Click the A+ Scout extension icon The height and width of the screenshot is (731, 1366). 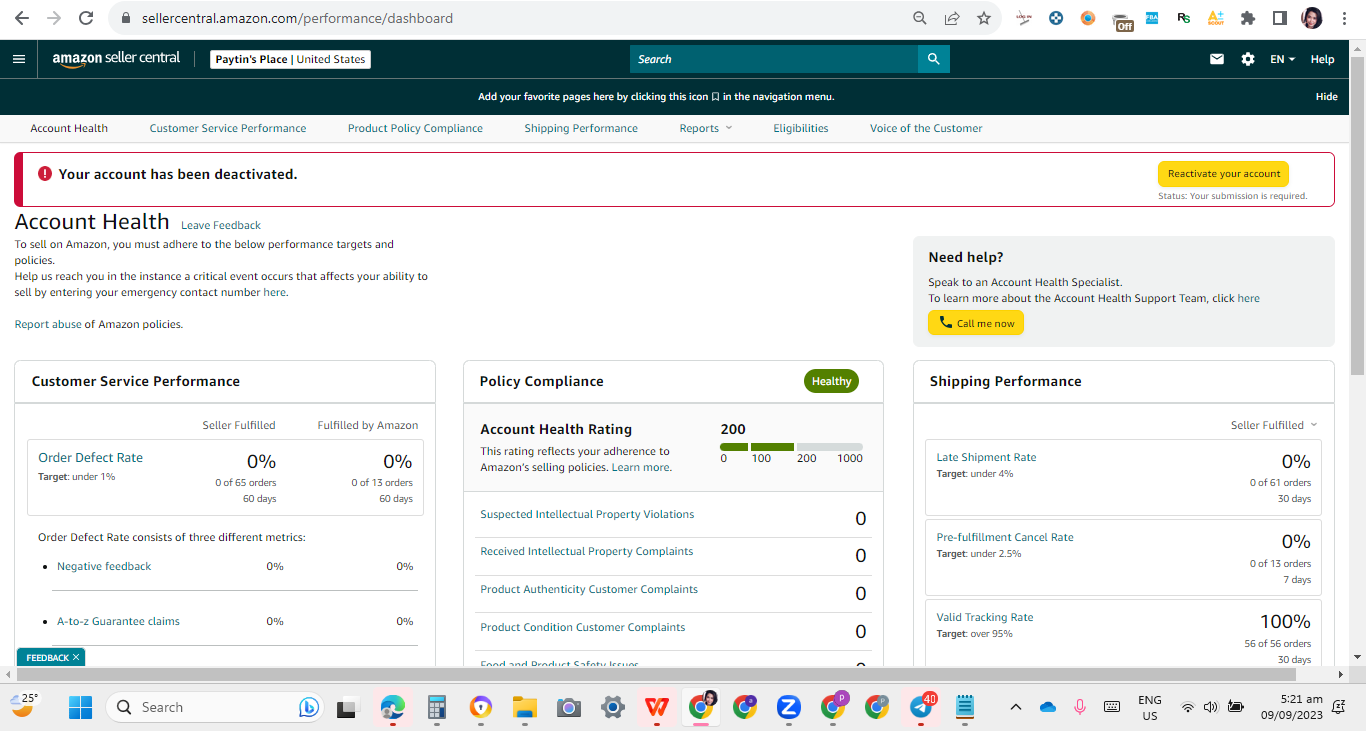1215,18
